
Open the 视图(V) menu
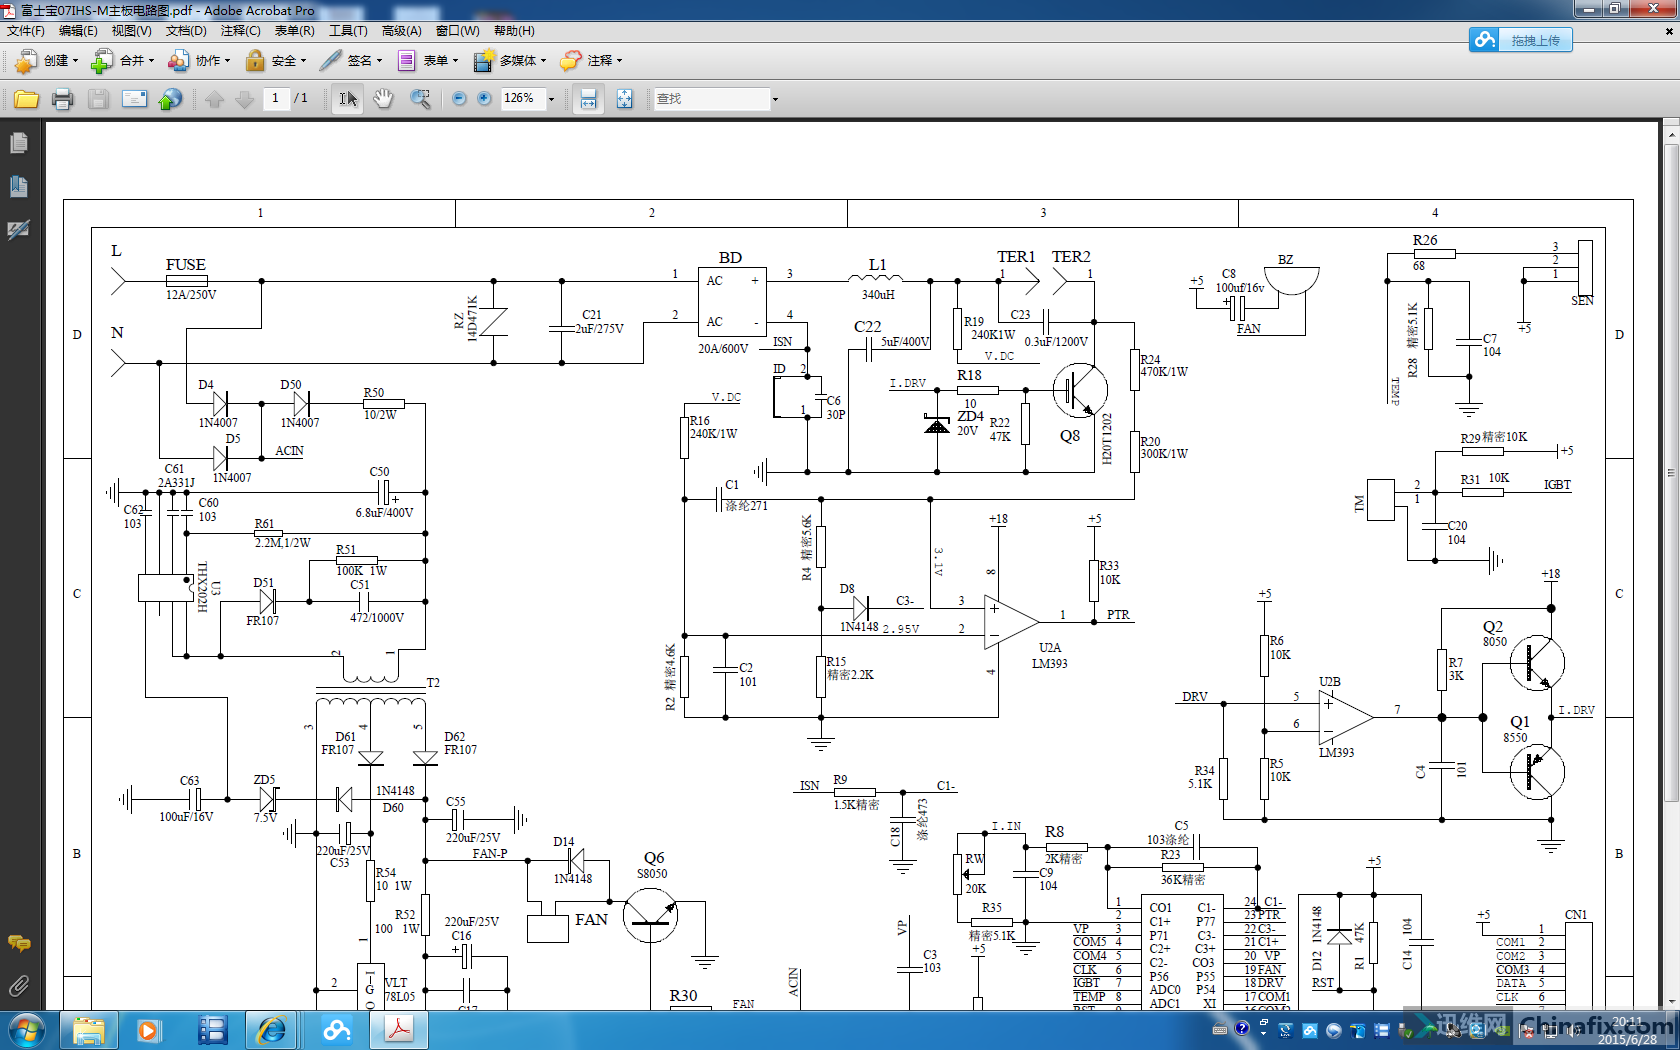pyautogui.click(x=131, y=31)
